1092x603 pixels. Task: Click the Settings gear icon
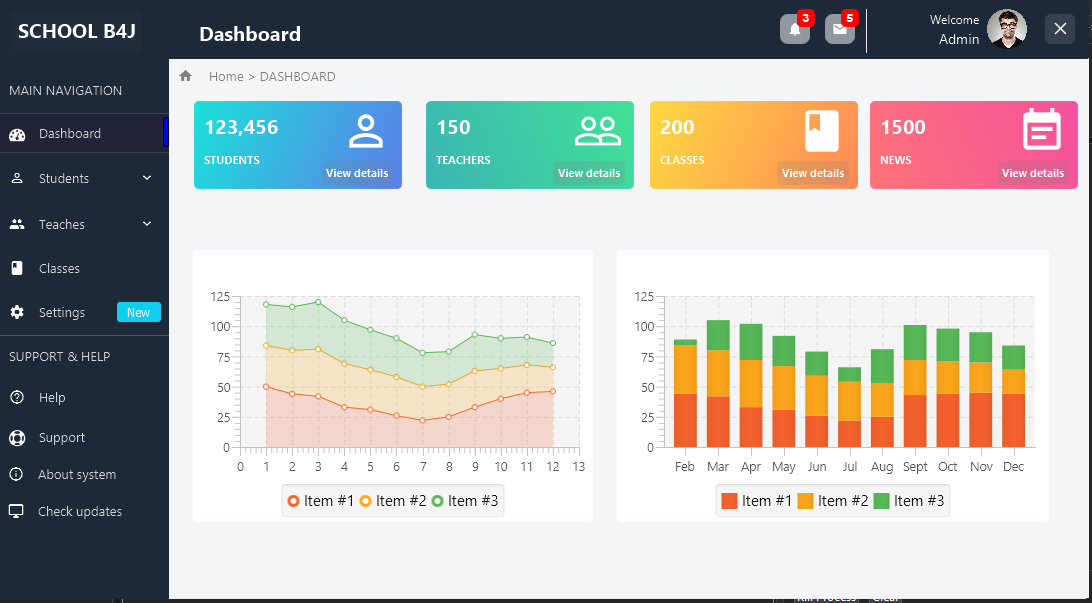coord(17,312)
